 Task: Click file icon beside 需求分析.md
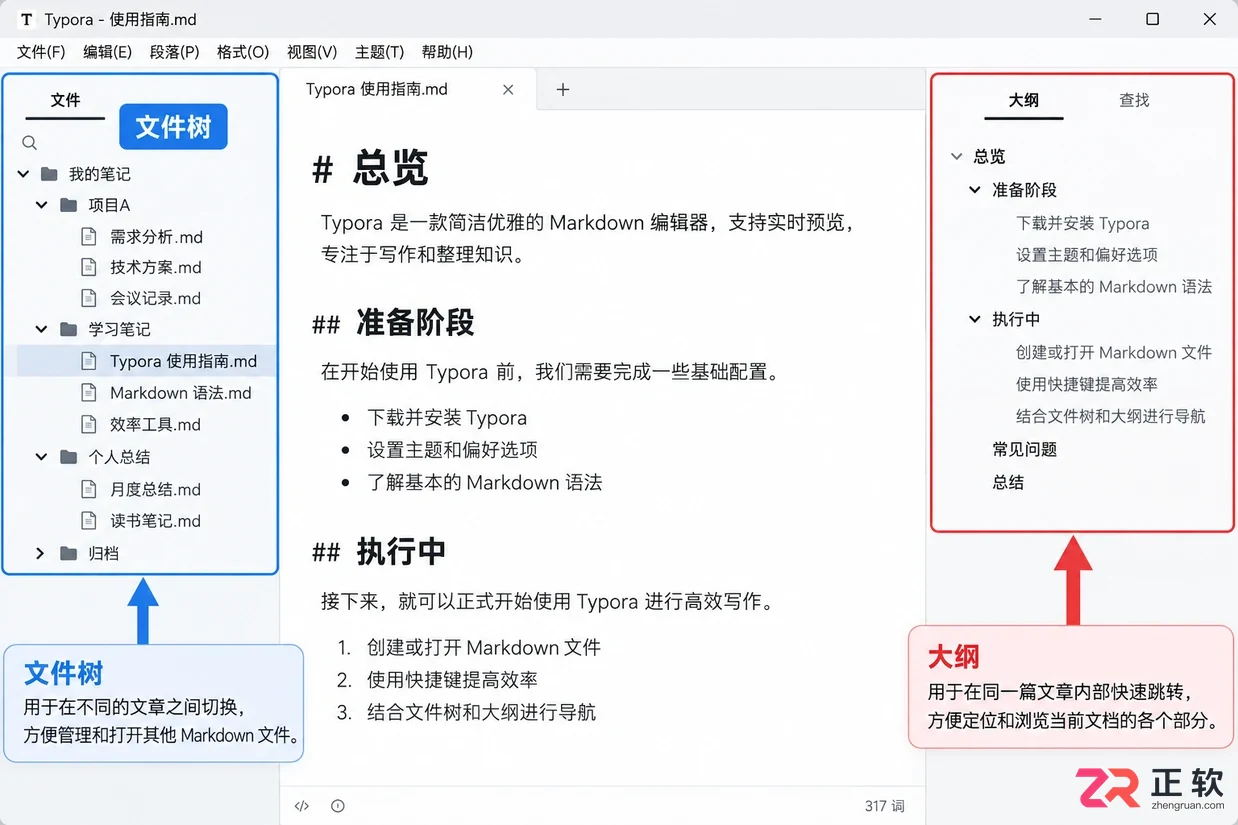[89, 237]
